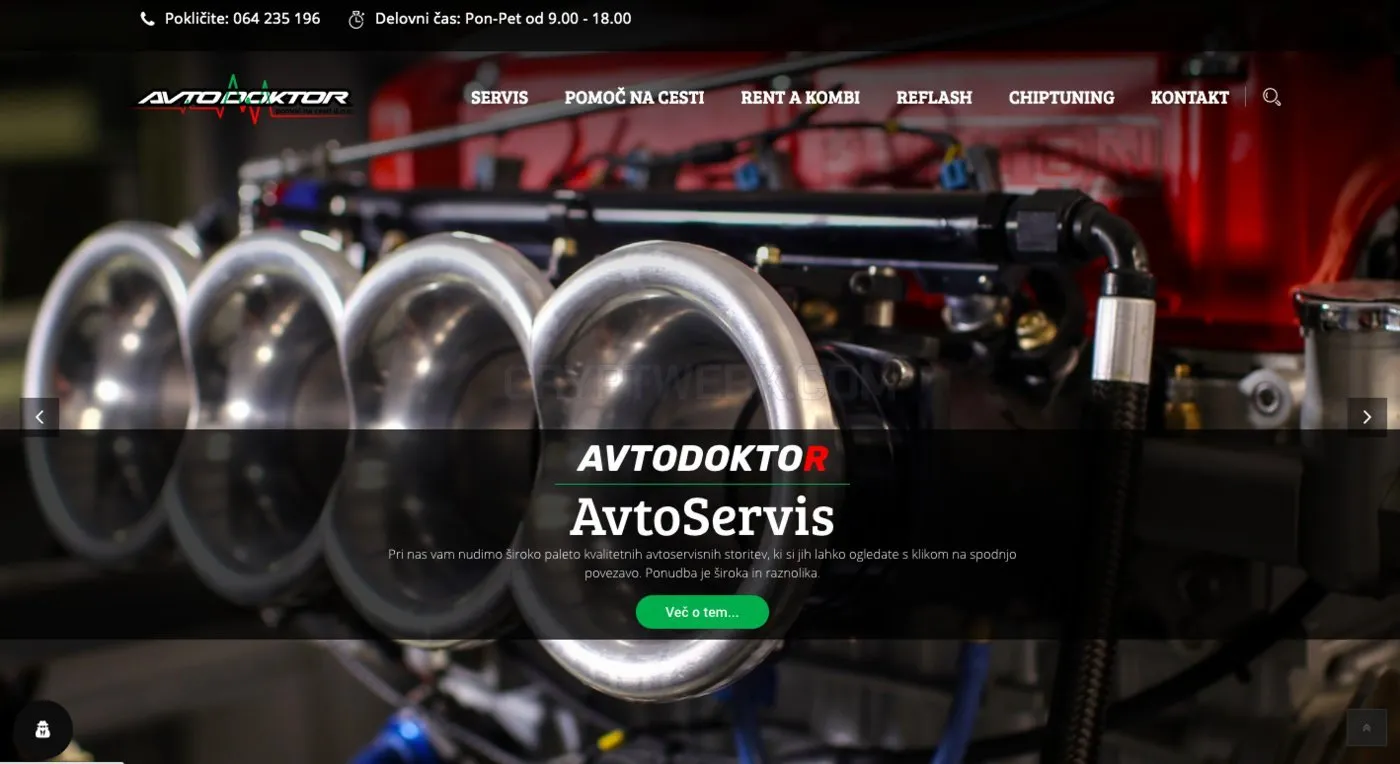The height and width of the screenshot is (764, 1400).
Task: Click the phone number 064 235 196
Action: click(x=277, y=18)
